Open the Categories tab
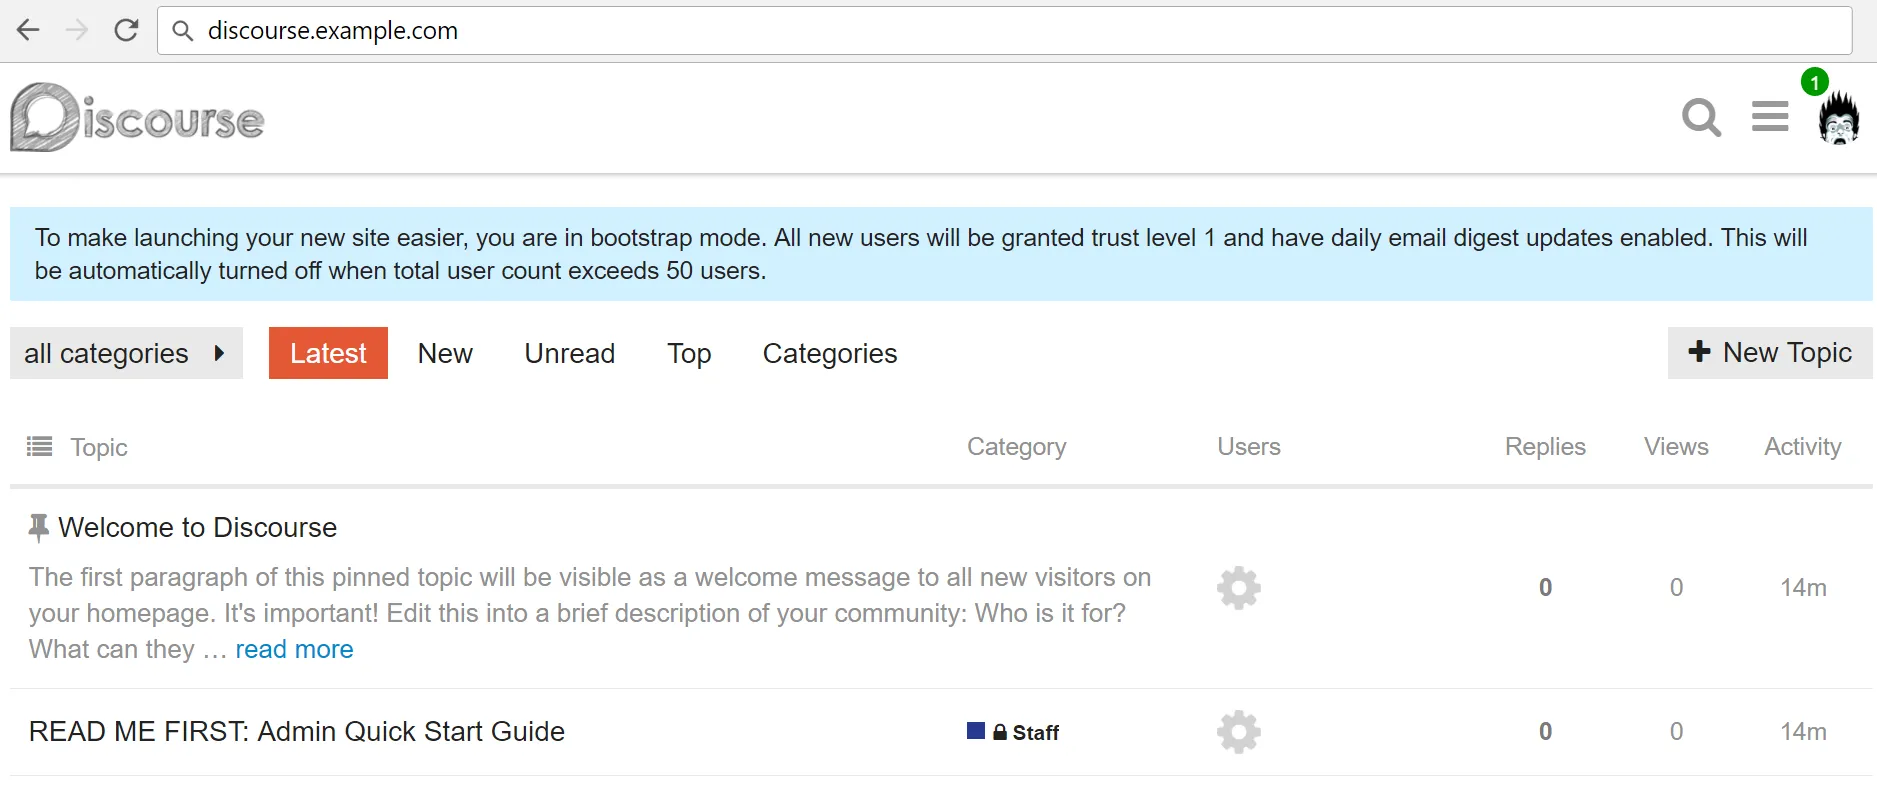1877x785 pixels. [830, 354]
